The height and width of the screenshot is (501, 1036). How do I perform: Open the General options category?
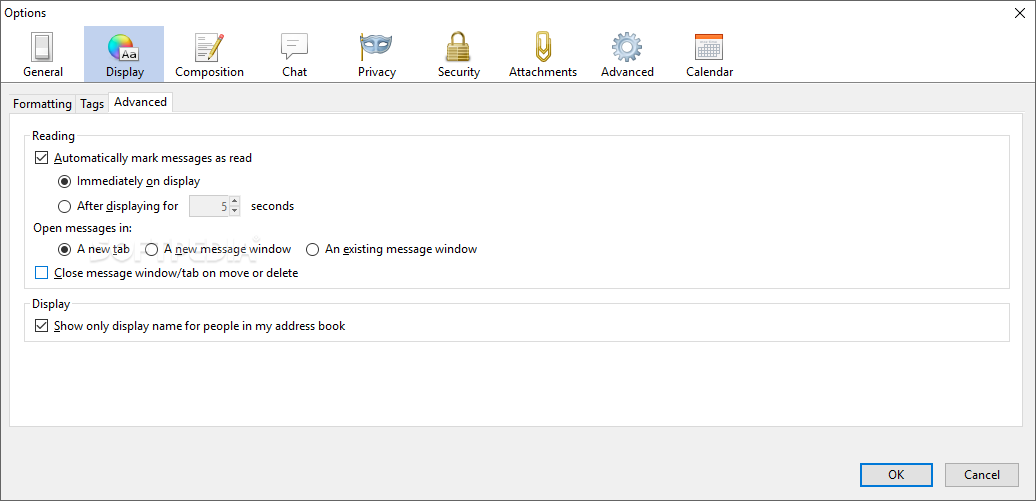[x=43, y=55]
